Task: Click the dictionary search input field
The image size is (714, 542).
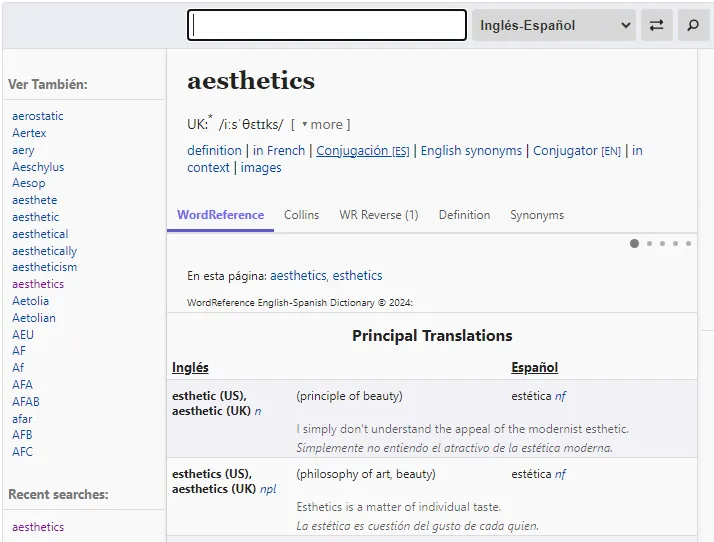Action: point(327,25)
